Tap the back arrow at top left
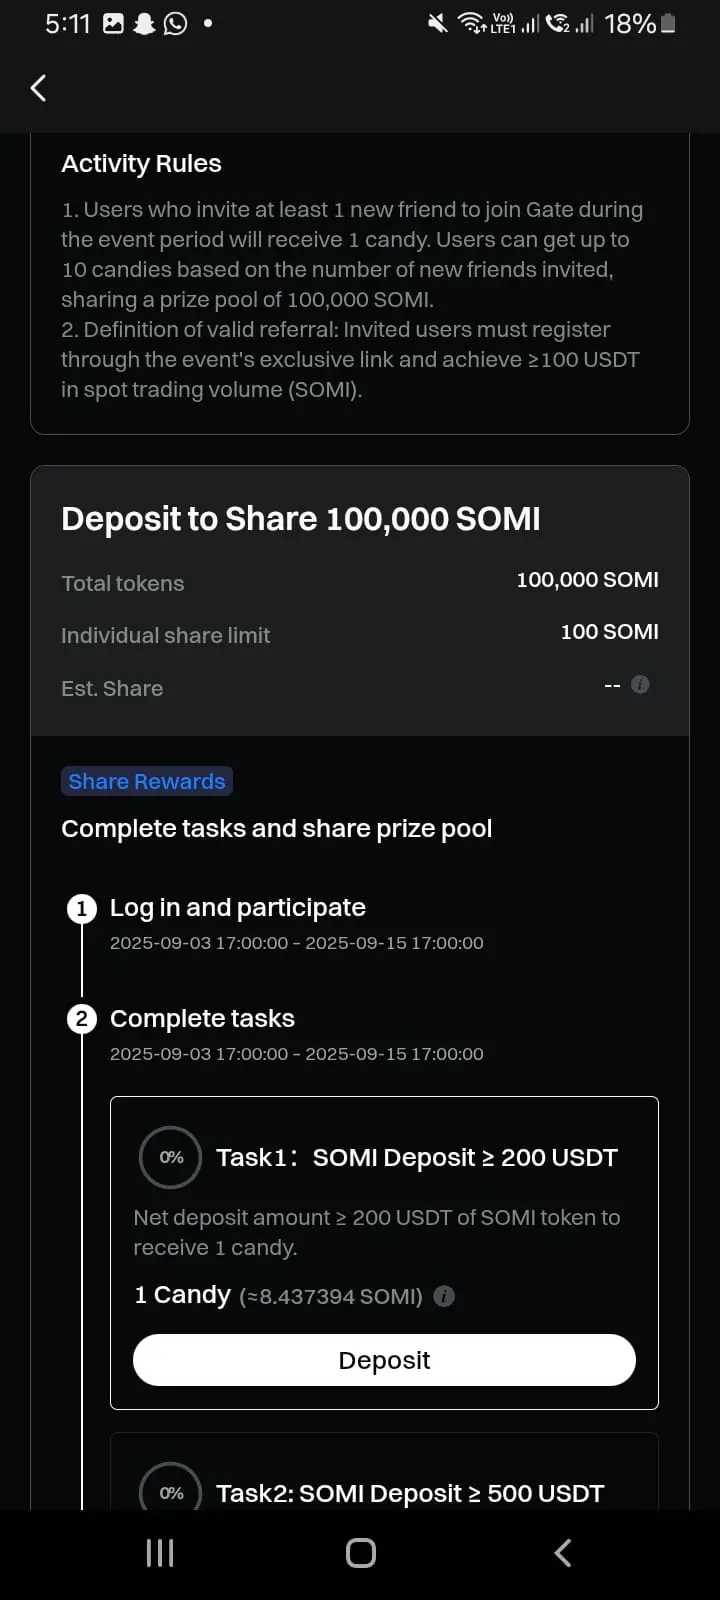The width and height of the screenshot is (720, 1600). (x=38, y=88)
